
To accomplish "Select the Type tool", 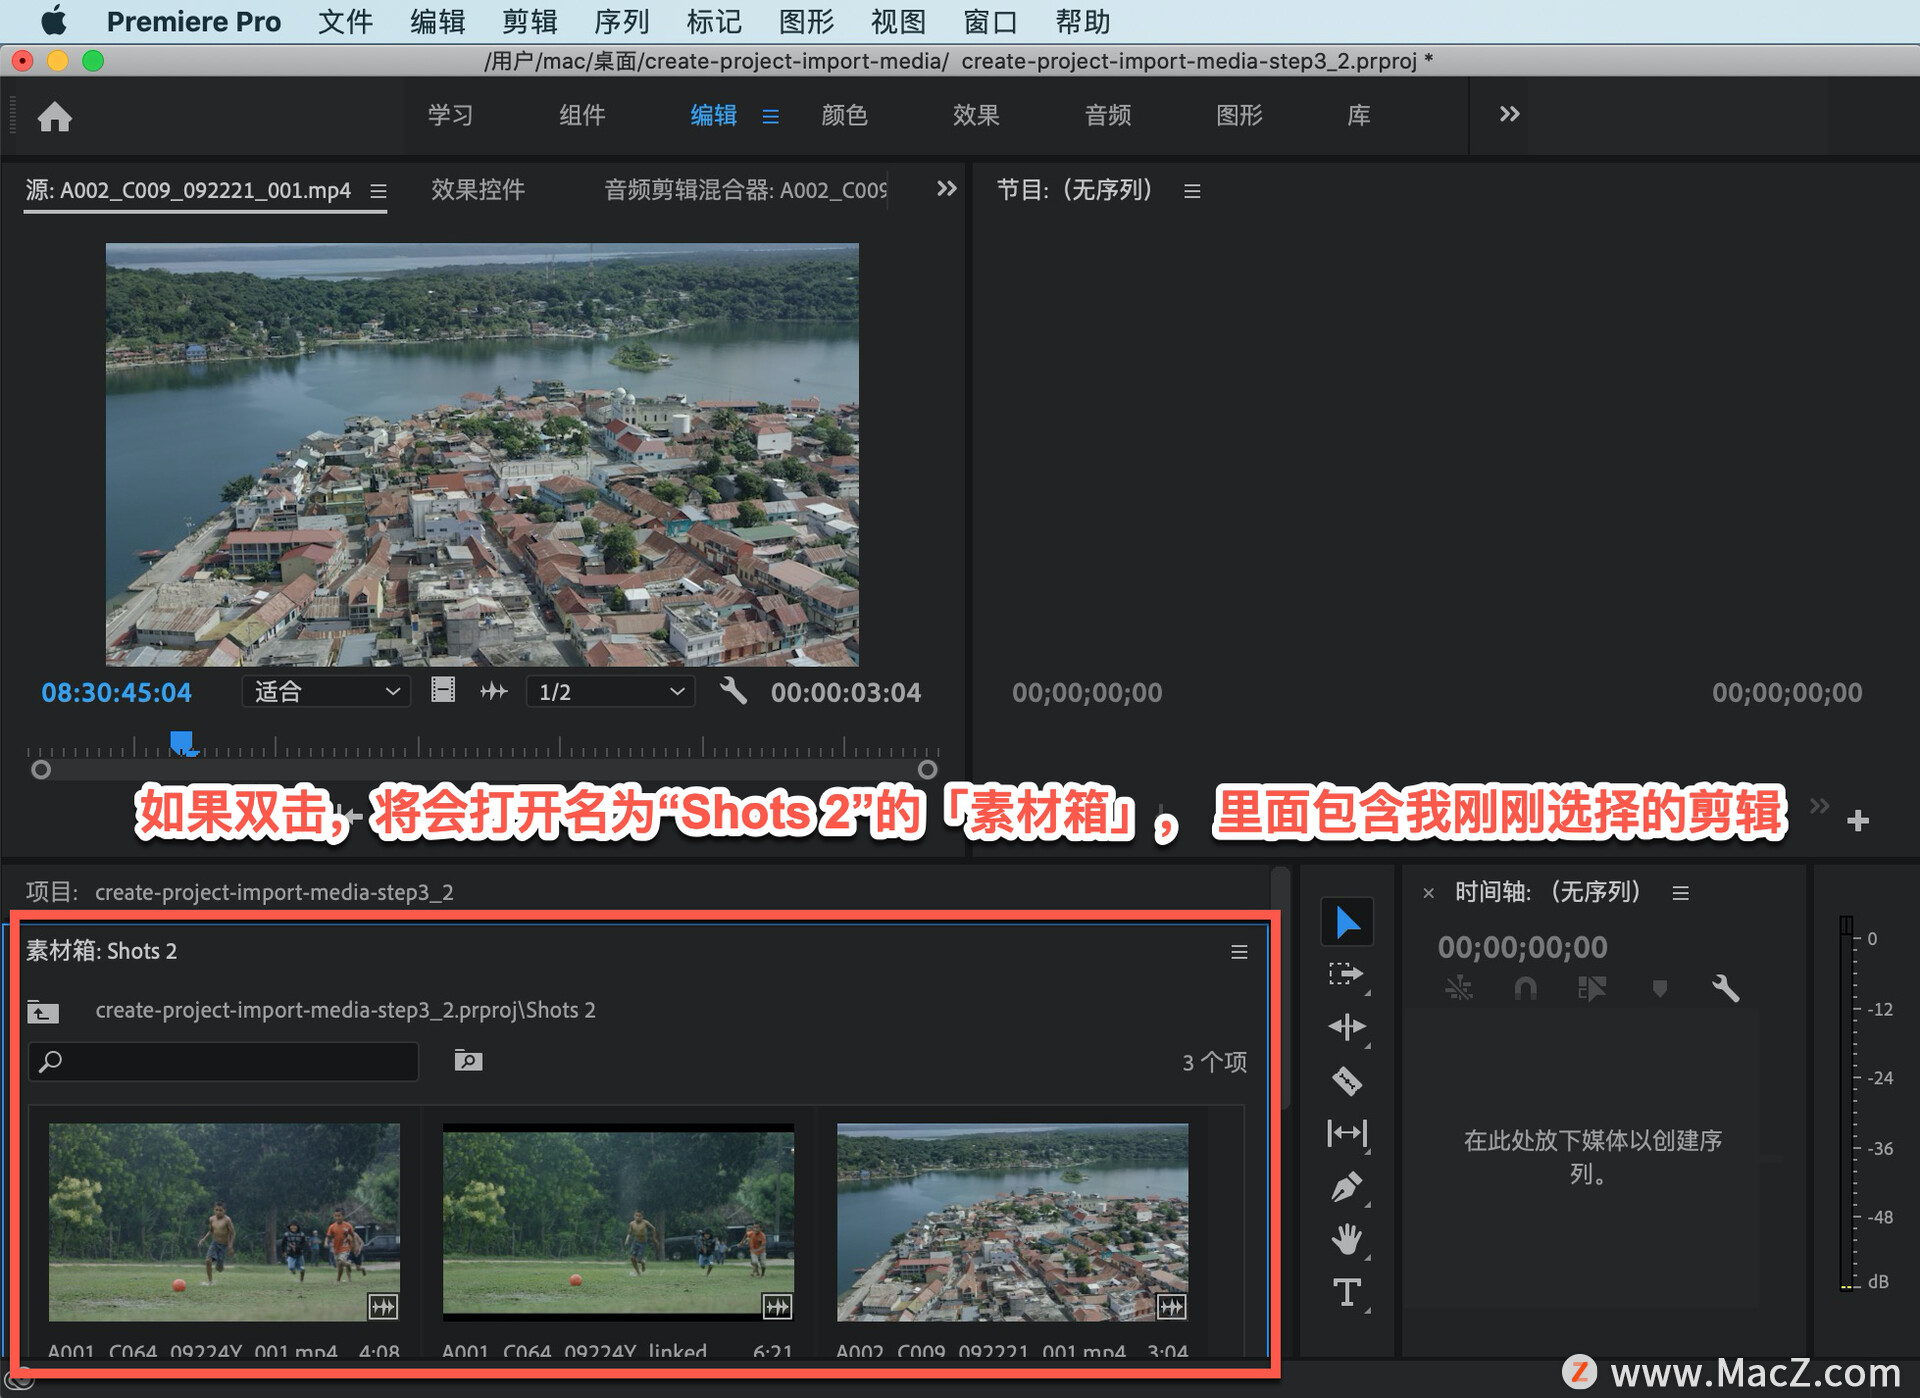I will click(1346, 1293).
